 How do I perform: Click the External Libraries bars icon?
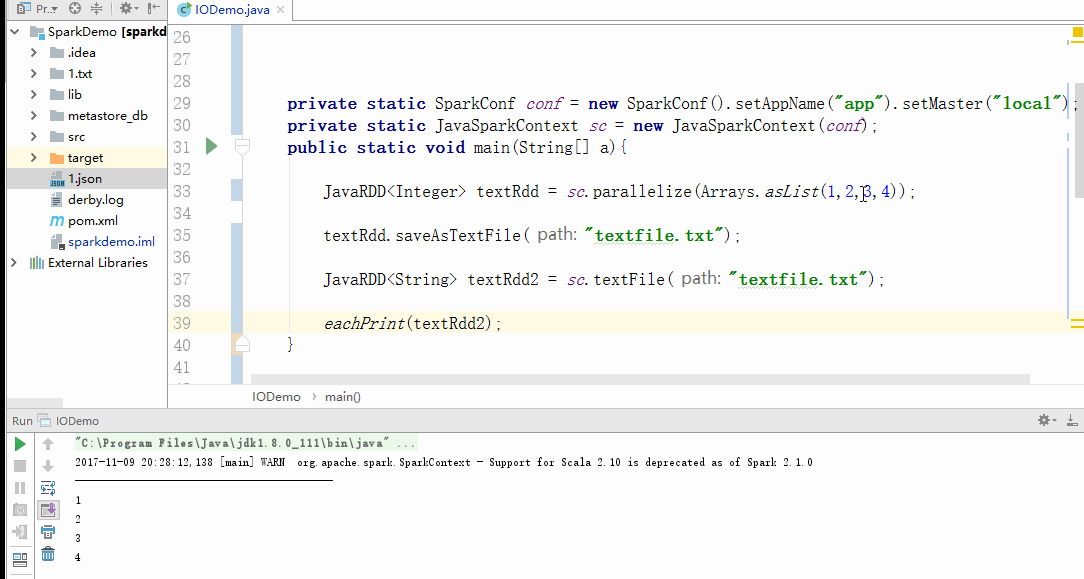[37, 263]
